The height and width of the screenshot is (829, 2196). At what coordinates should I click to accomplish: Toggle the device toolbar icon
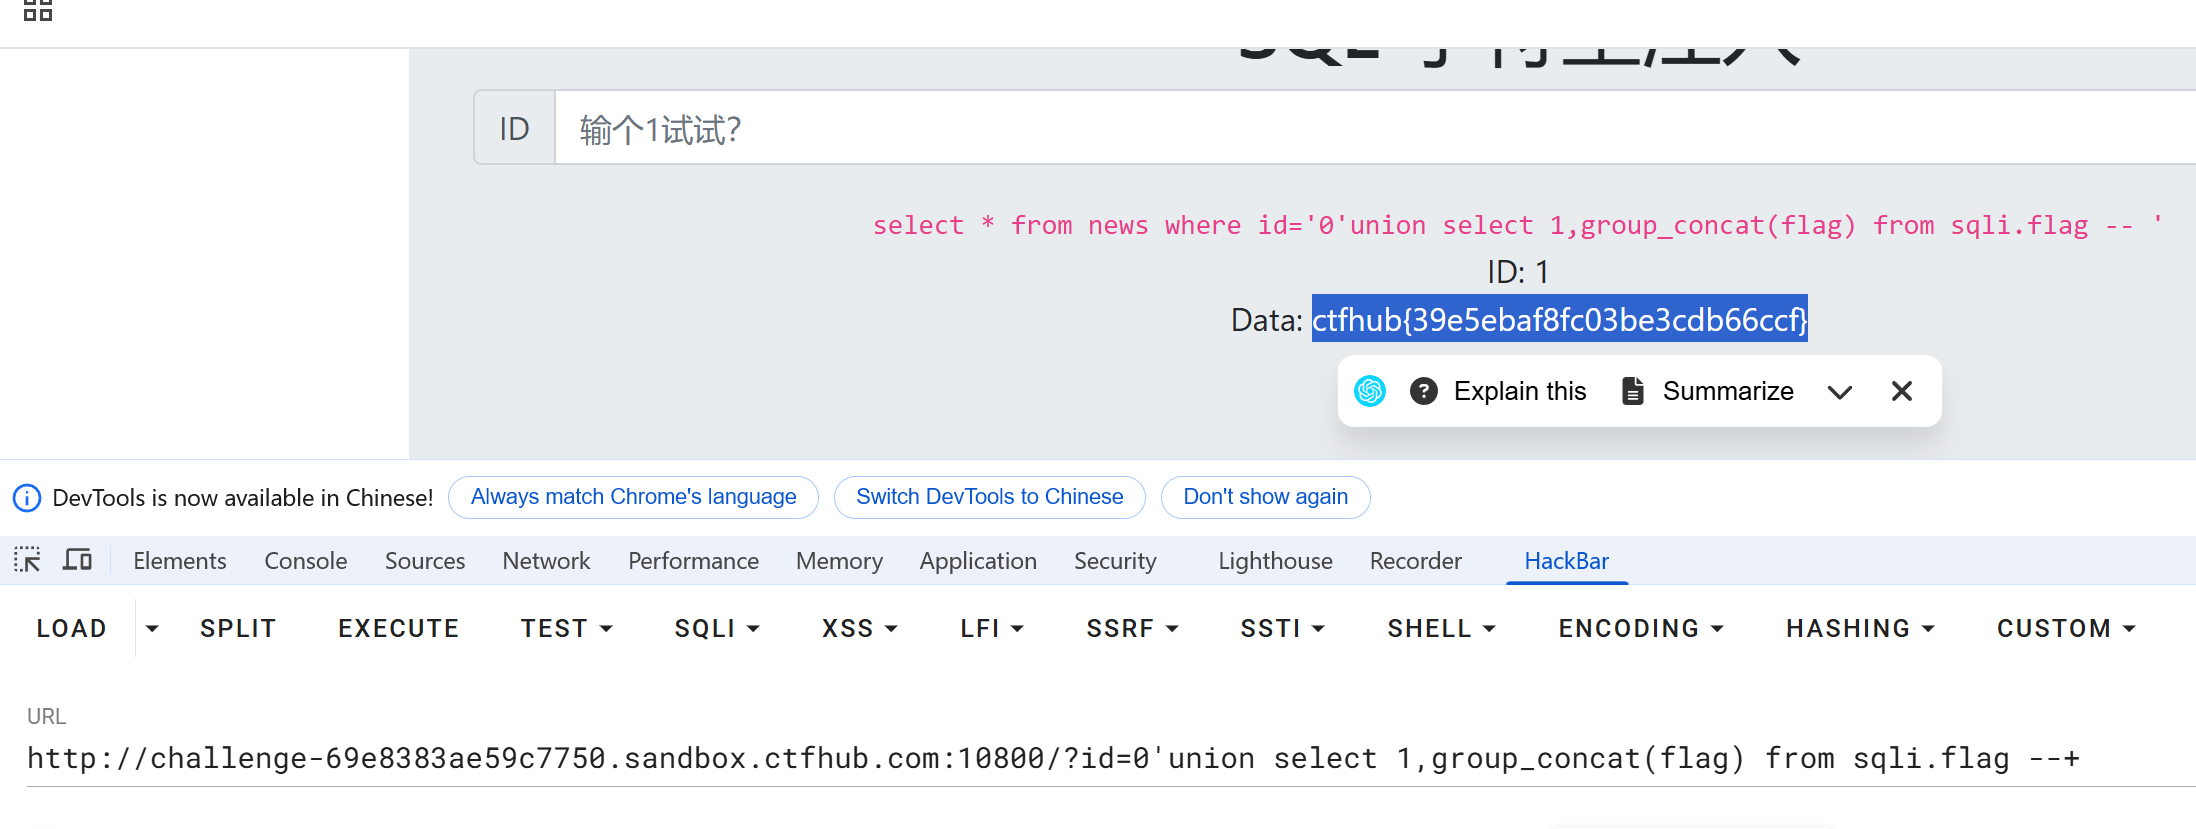coord(77,560)
